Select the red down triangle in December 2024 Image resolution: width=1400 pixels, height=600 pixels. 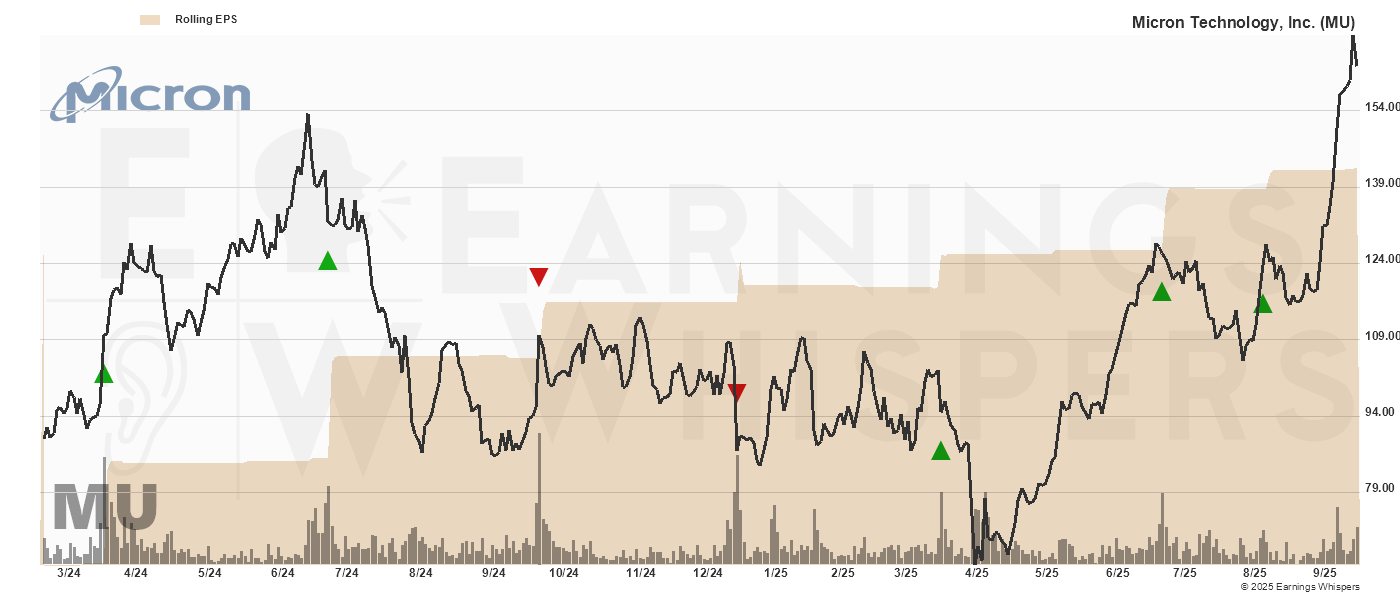tap(737, 392)
